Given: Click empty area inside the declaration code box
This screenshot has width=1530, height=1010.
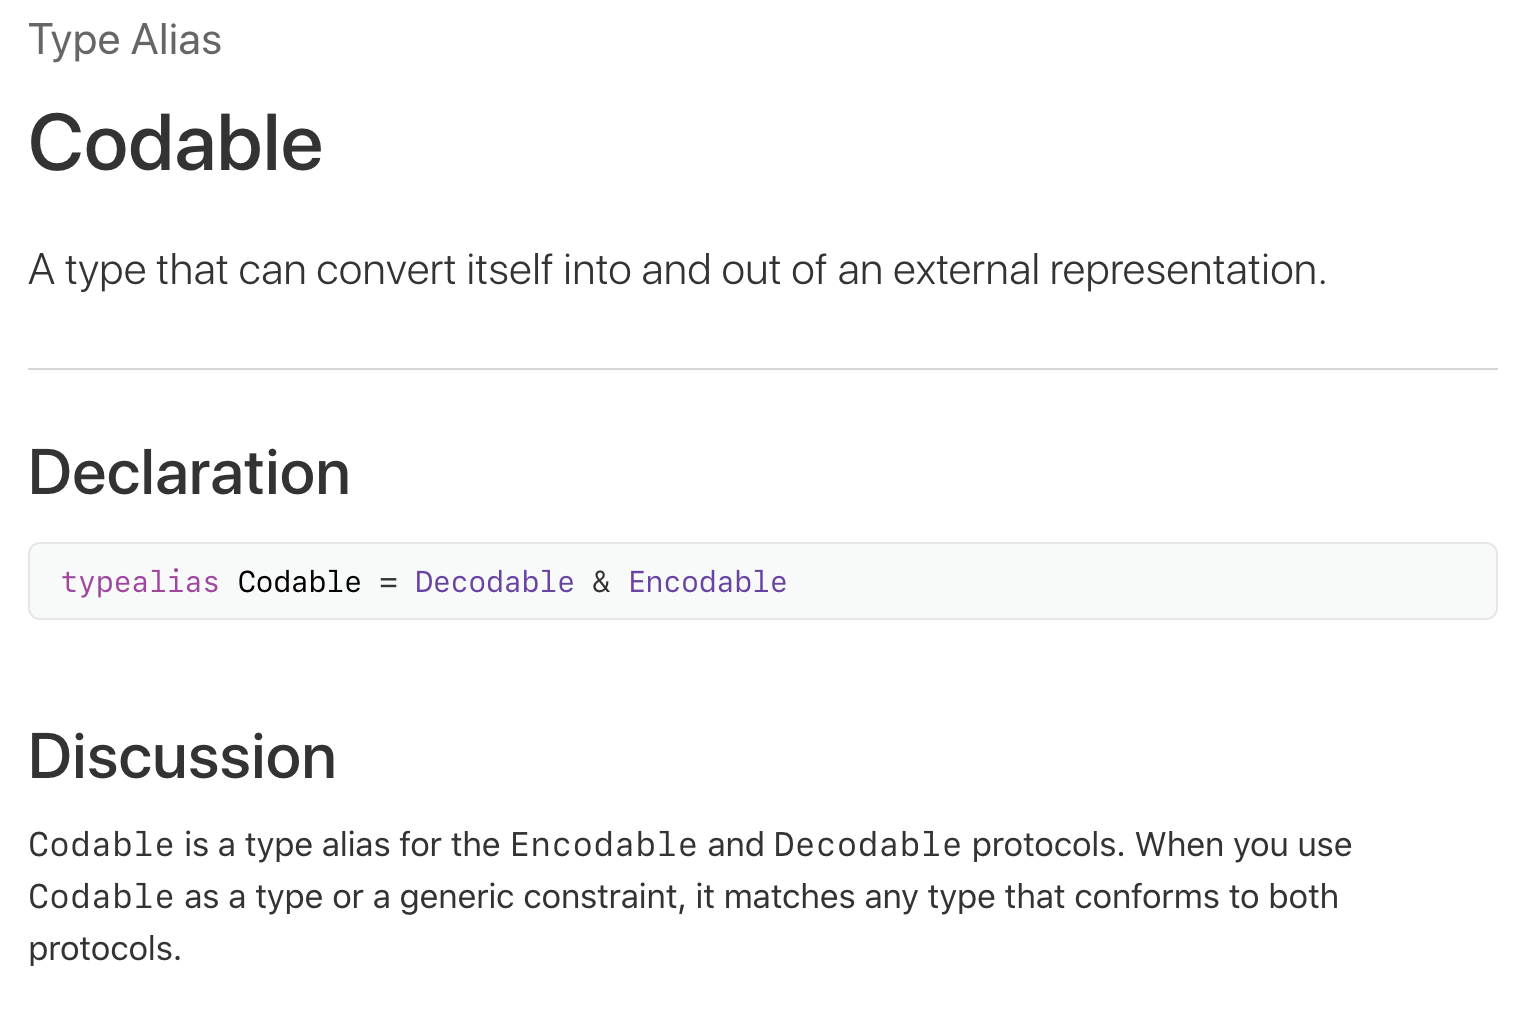Looking at the screenshot, I should pyautogui.click(x=1140, y=582).
